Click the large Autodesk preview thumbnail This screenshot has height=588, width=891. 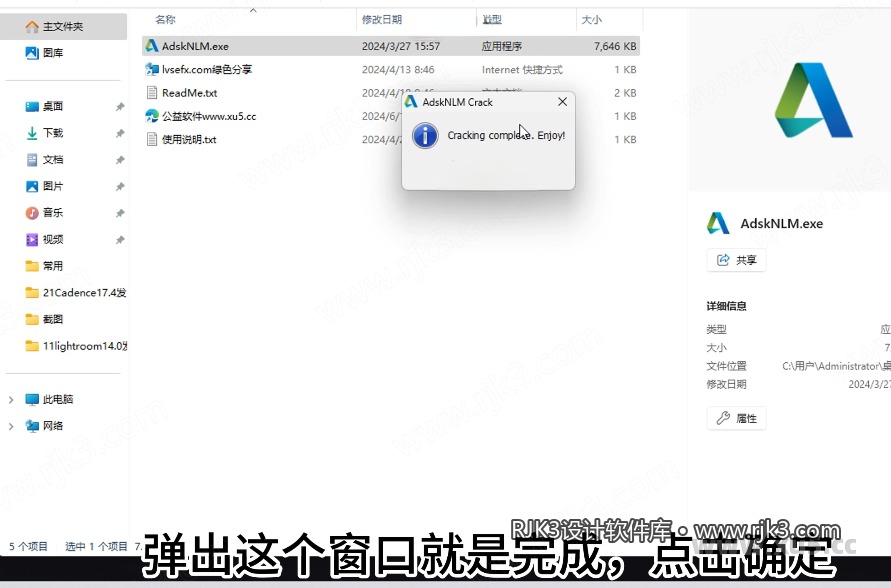[813, 101]
